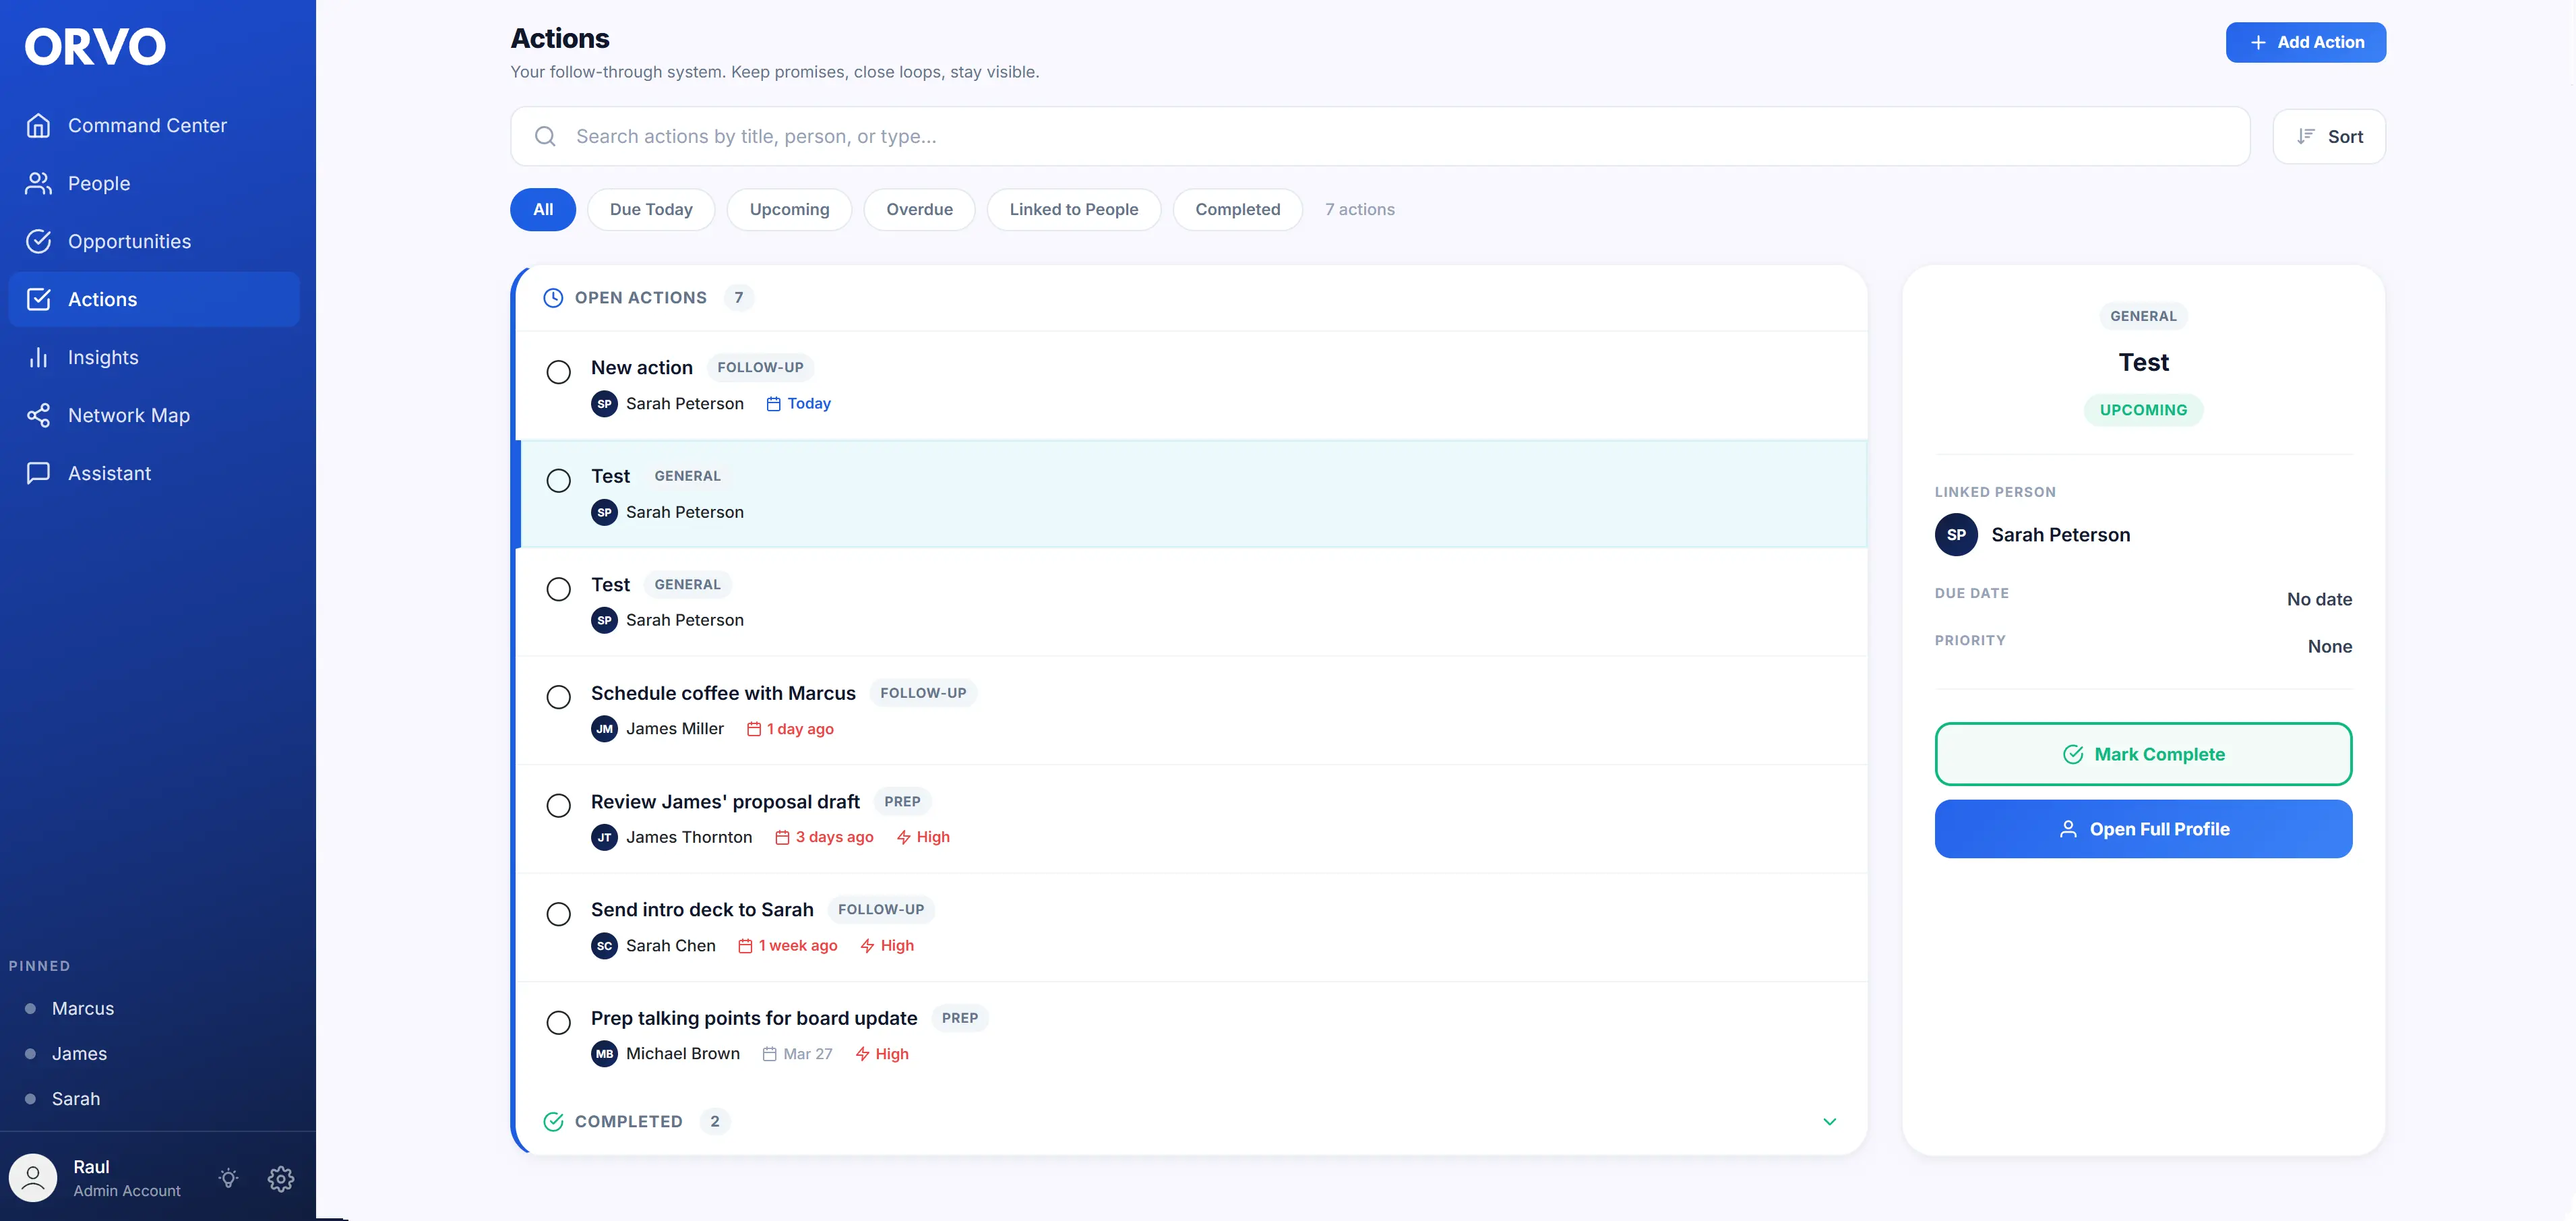Screen dimensions: 2576x1221
Task: Open the Command Center sidebar icon
Action: [x=39, y=125]
